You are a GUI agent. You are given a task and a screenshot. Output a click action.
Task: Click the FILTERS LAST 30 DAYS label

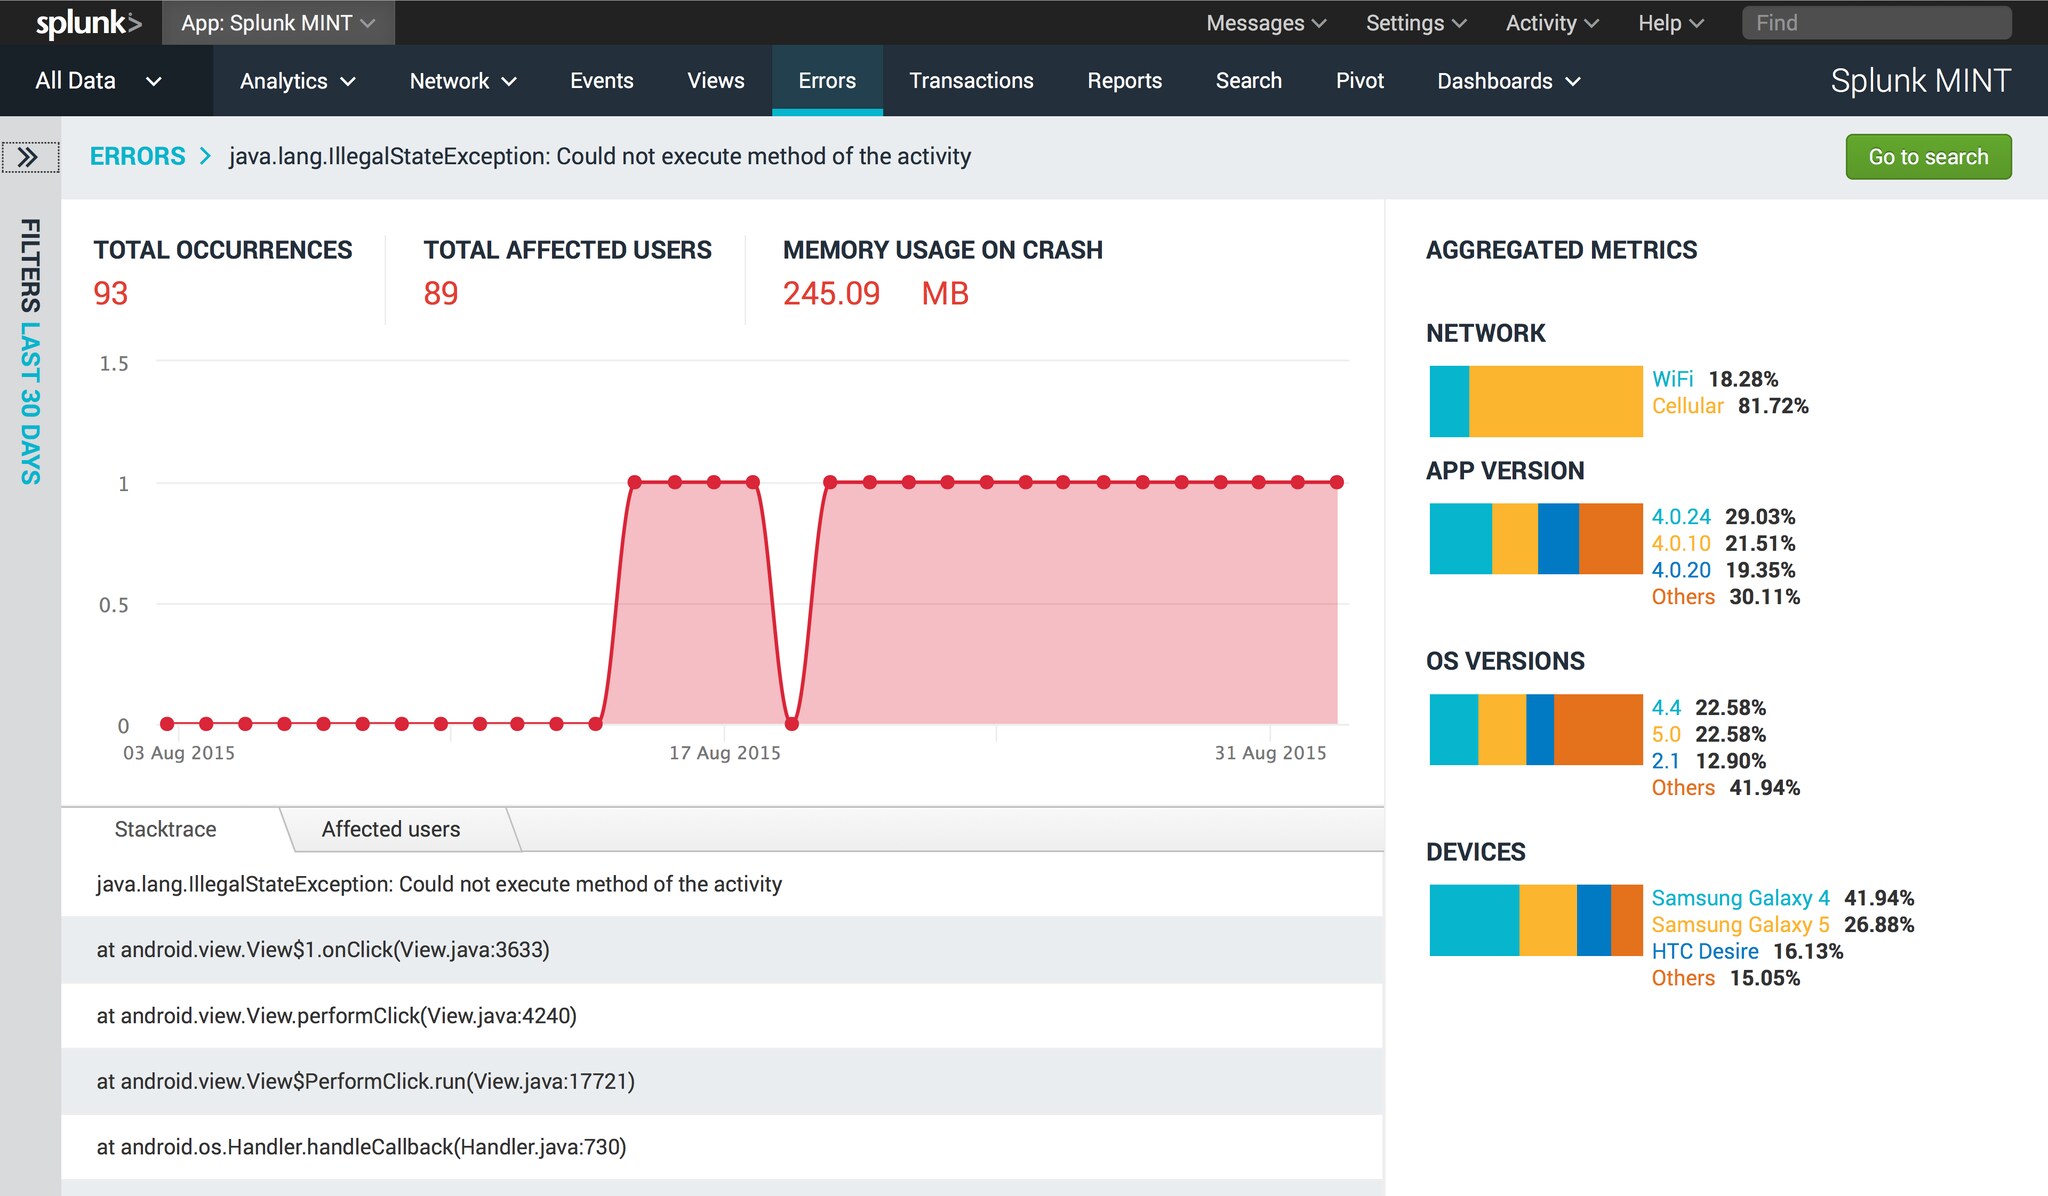[x=31, y=351]
